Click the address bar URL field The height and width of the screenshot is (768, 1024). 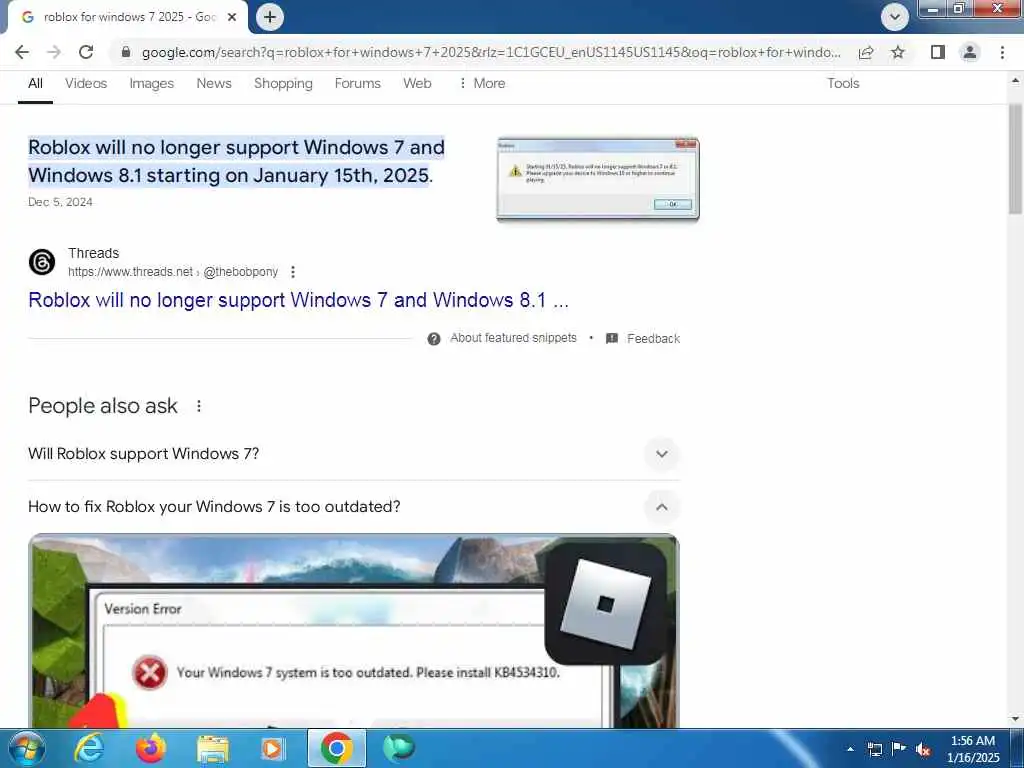[491, 52]
